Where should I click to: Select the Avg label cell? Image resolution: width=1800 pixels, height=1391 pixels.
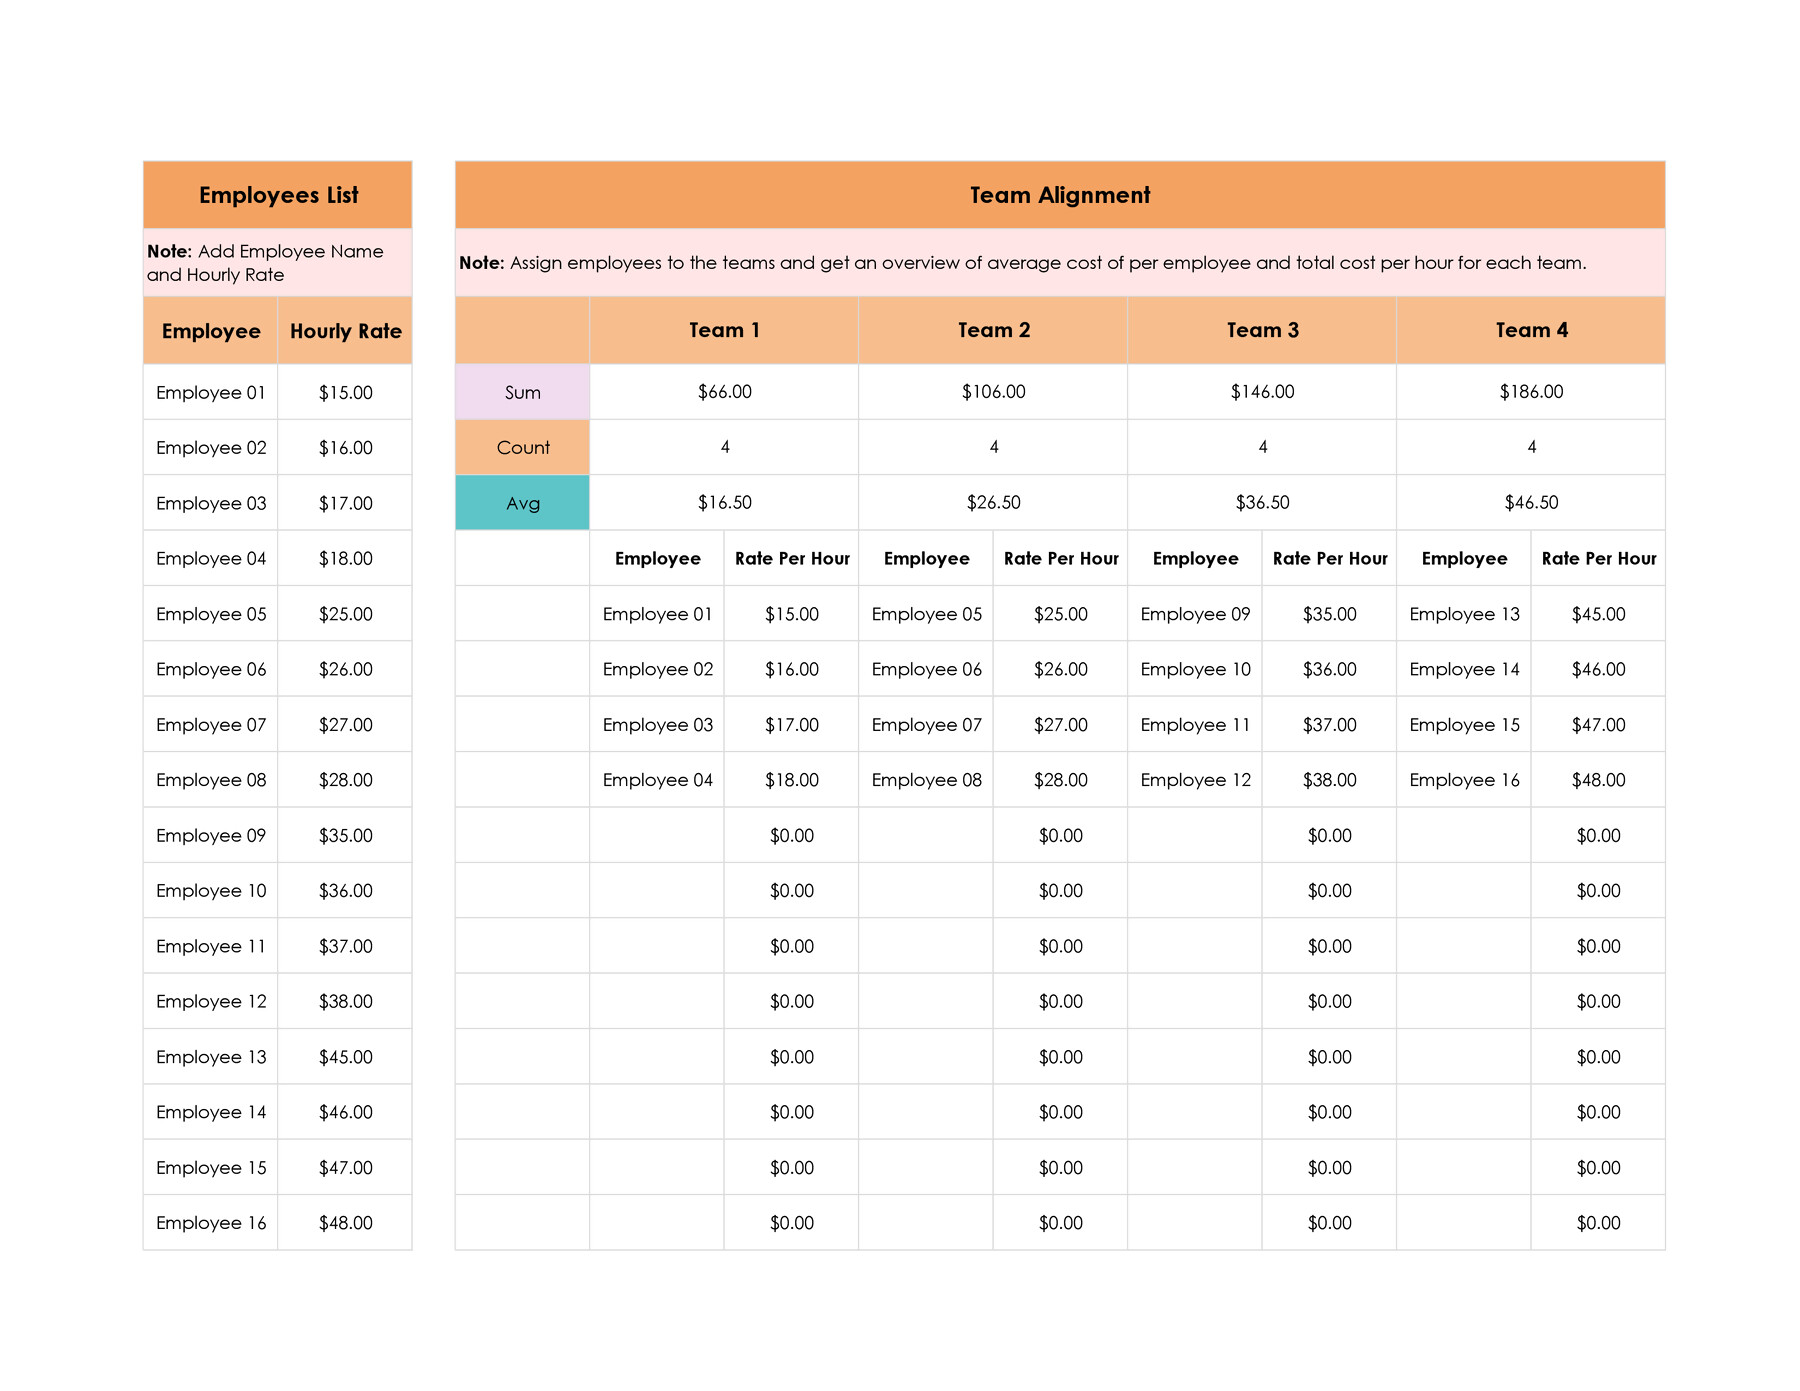(x=521, y=503)
